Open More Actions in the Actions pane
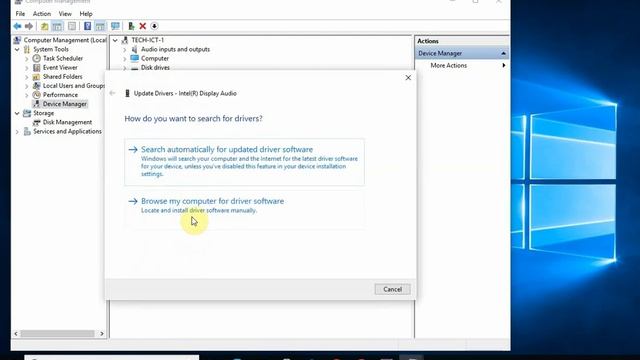The height and width of the screenshot is (360, 640). (x=448, y=65)
